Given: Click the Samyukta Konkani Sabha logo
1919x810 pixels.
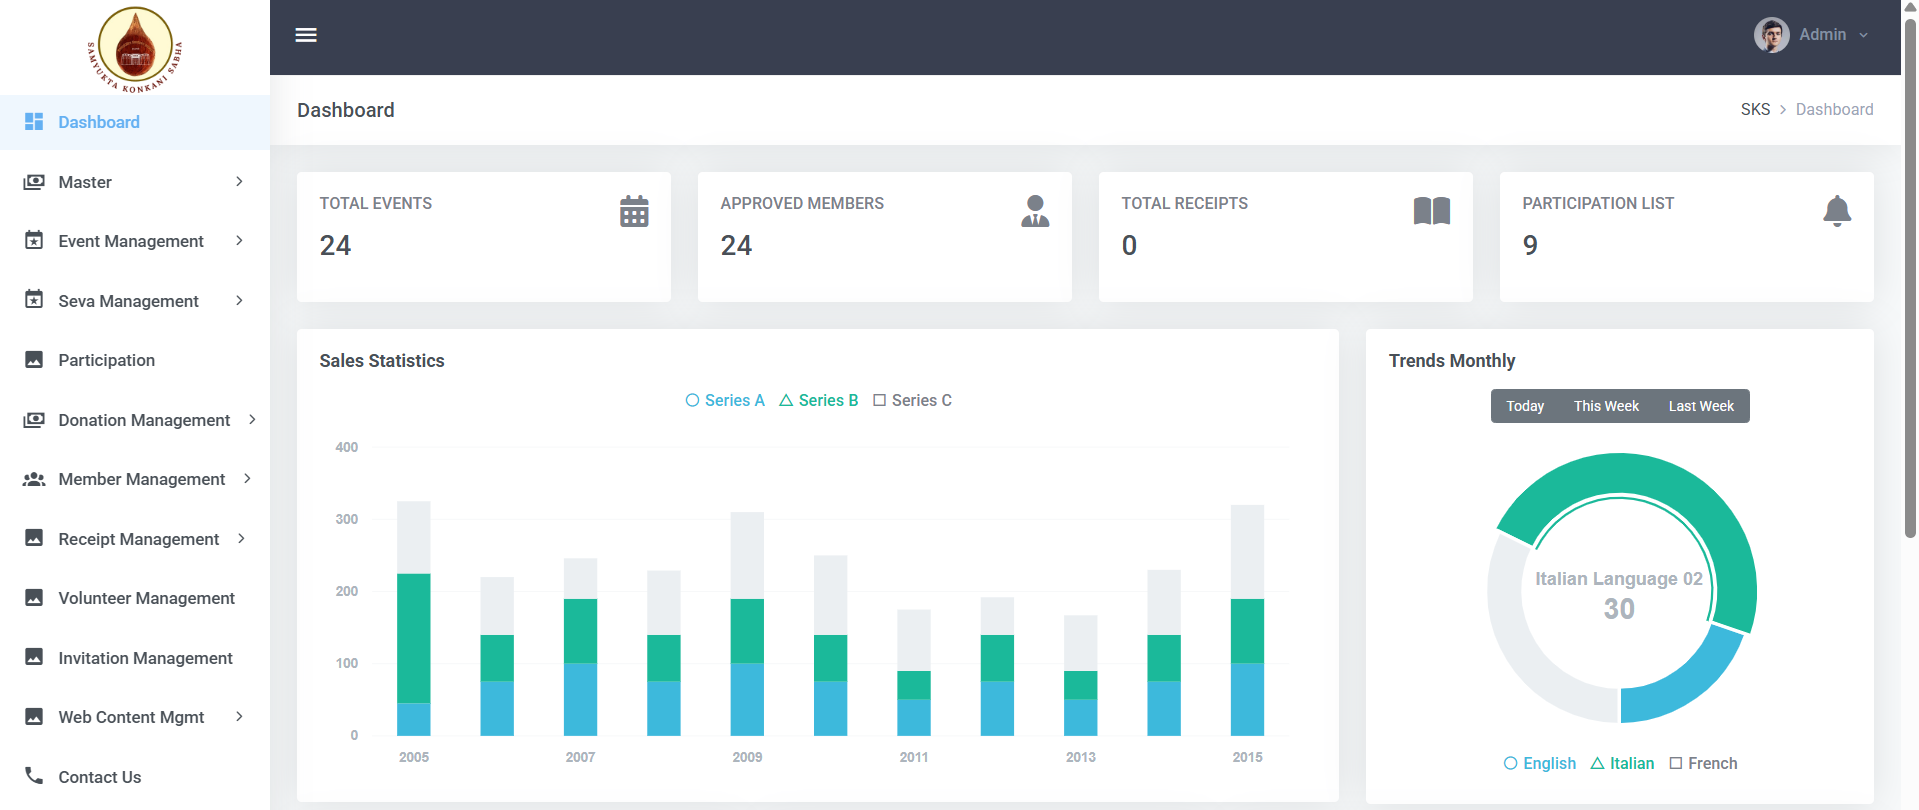Looking at the screenshot, I should point(135,49).
